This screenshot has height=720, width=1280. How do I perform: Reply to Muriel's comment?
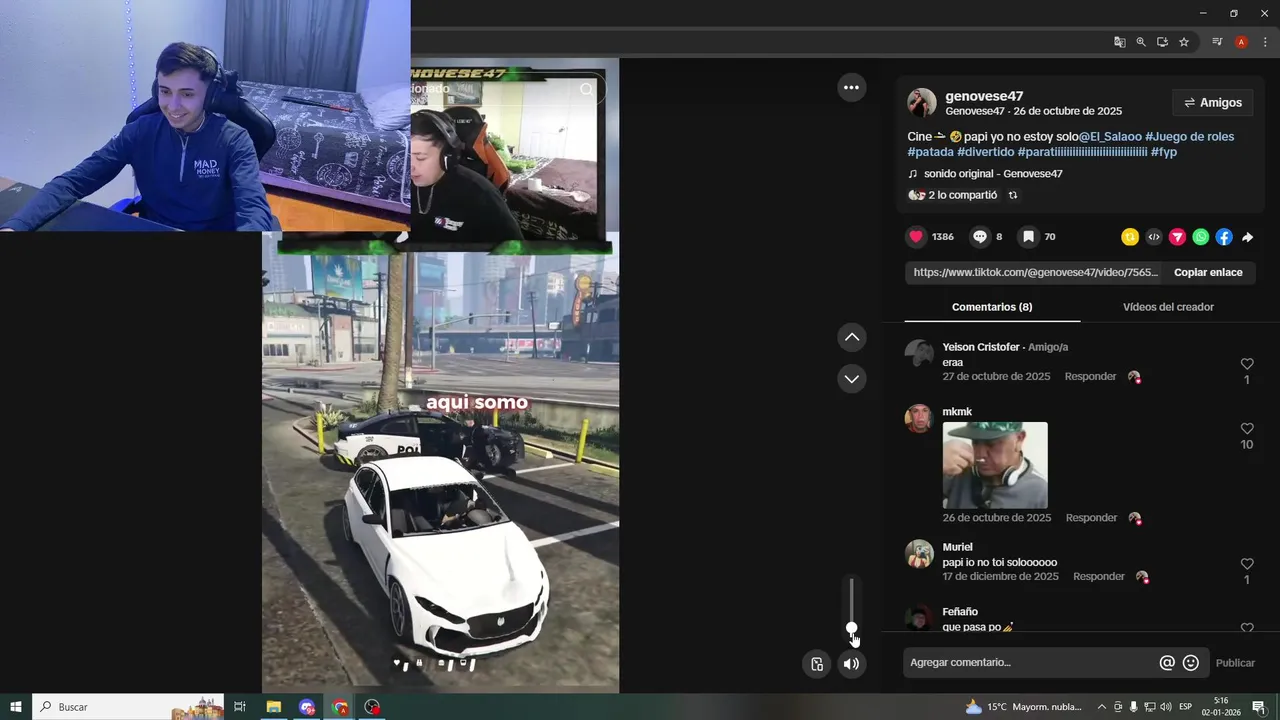point(1098,577)
